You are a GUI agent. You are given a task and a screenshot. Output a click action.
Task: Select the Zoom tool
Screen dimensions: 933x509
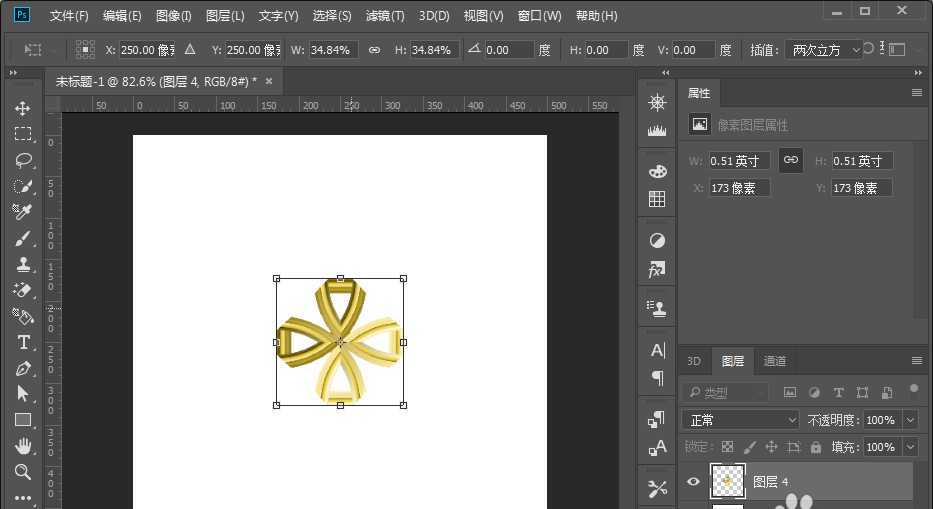click(x=22, y=472)
